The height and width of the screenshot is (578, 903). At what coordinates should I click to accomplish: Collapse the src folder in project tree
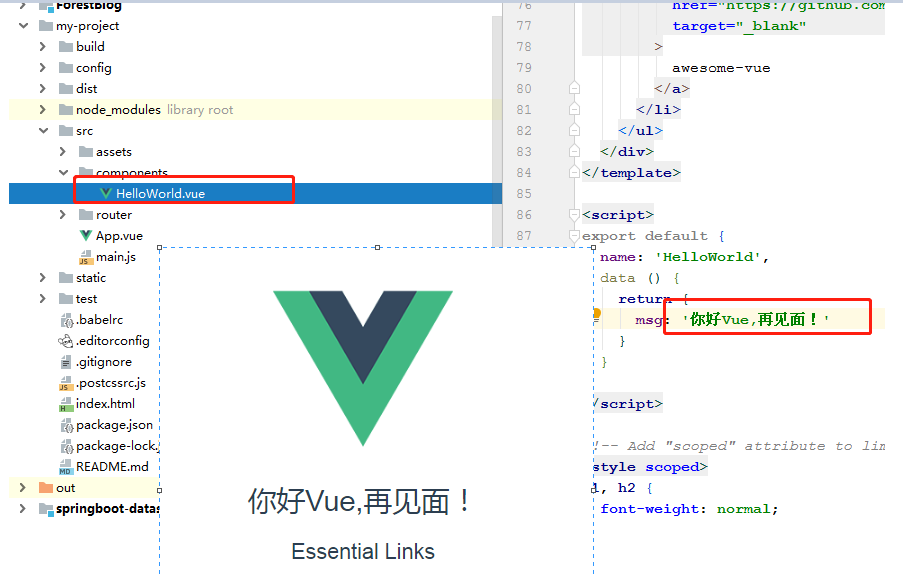[x=43, y=130]
